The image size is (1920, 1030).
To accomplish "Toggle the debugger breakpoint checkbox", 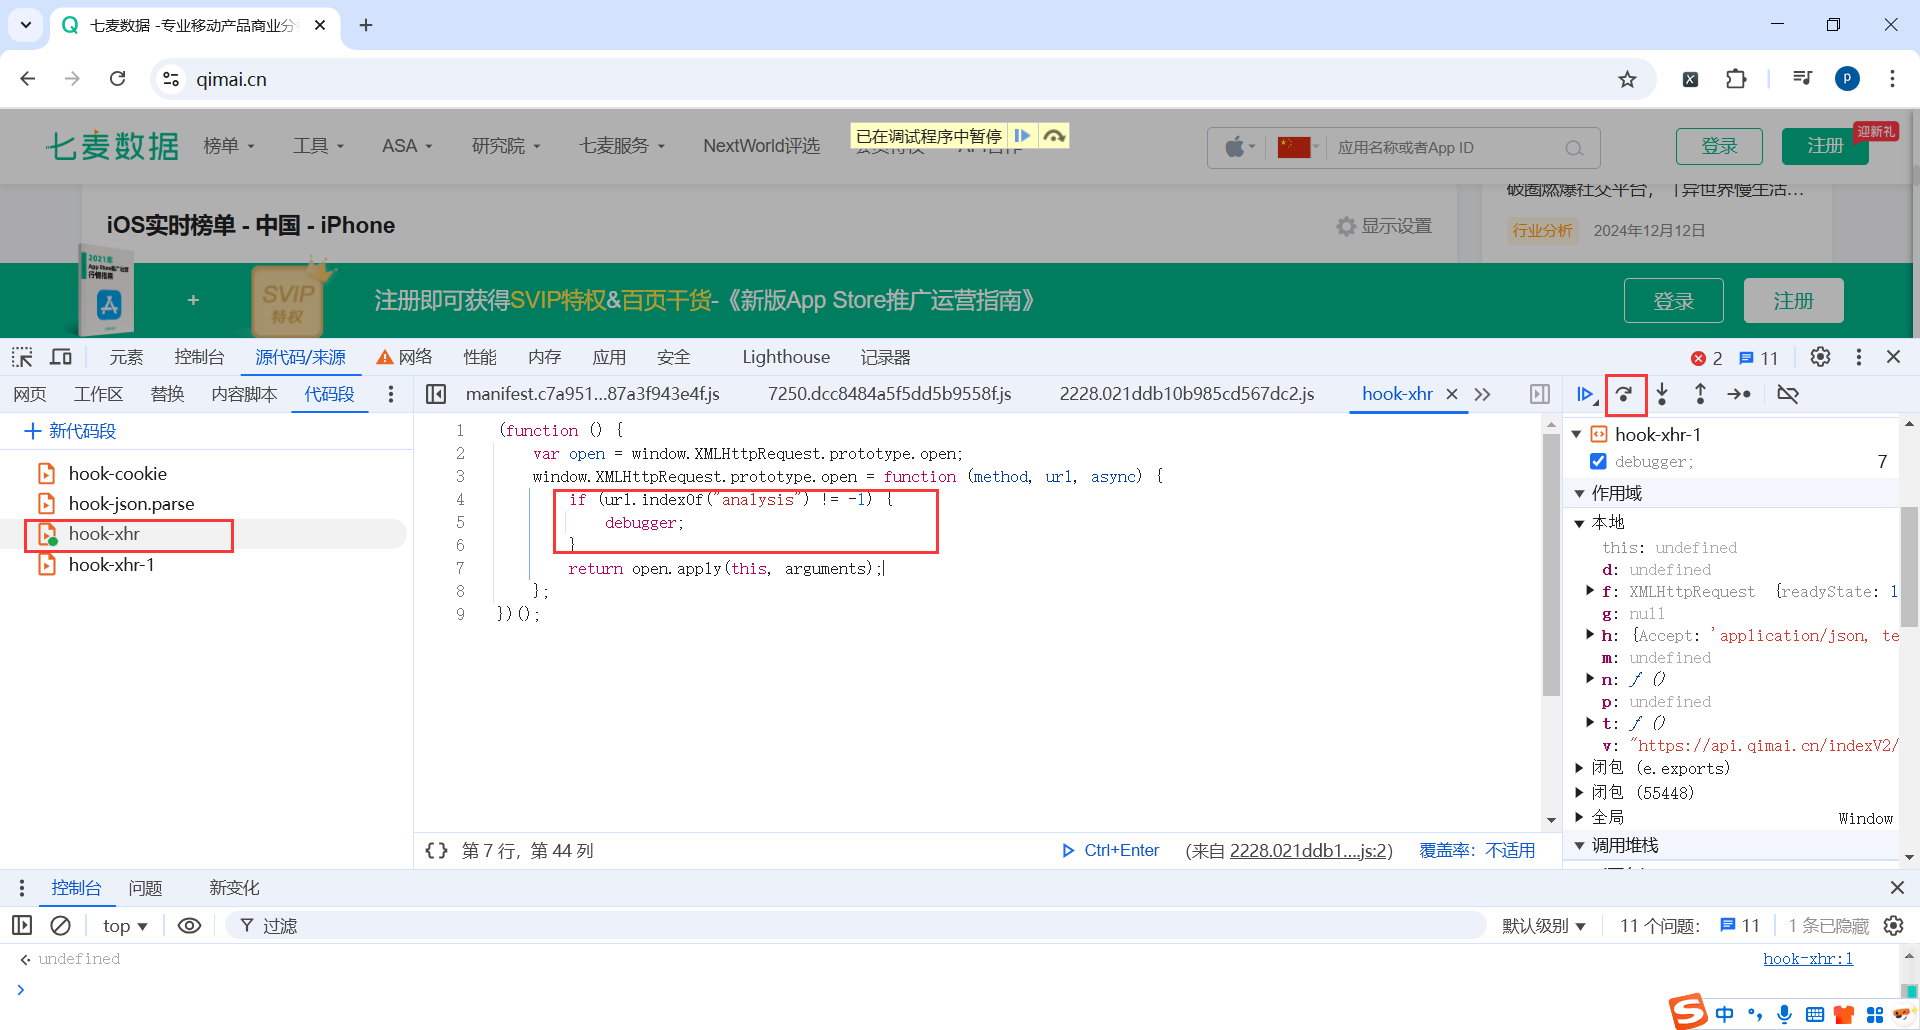I will (x=1598, y=461).
